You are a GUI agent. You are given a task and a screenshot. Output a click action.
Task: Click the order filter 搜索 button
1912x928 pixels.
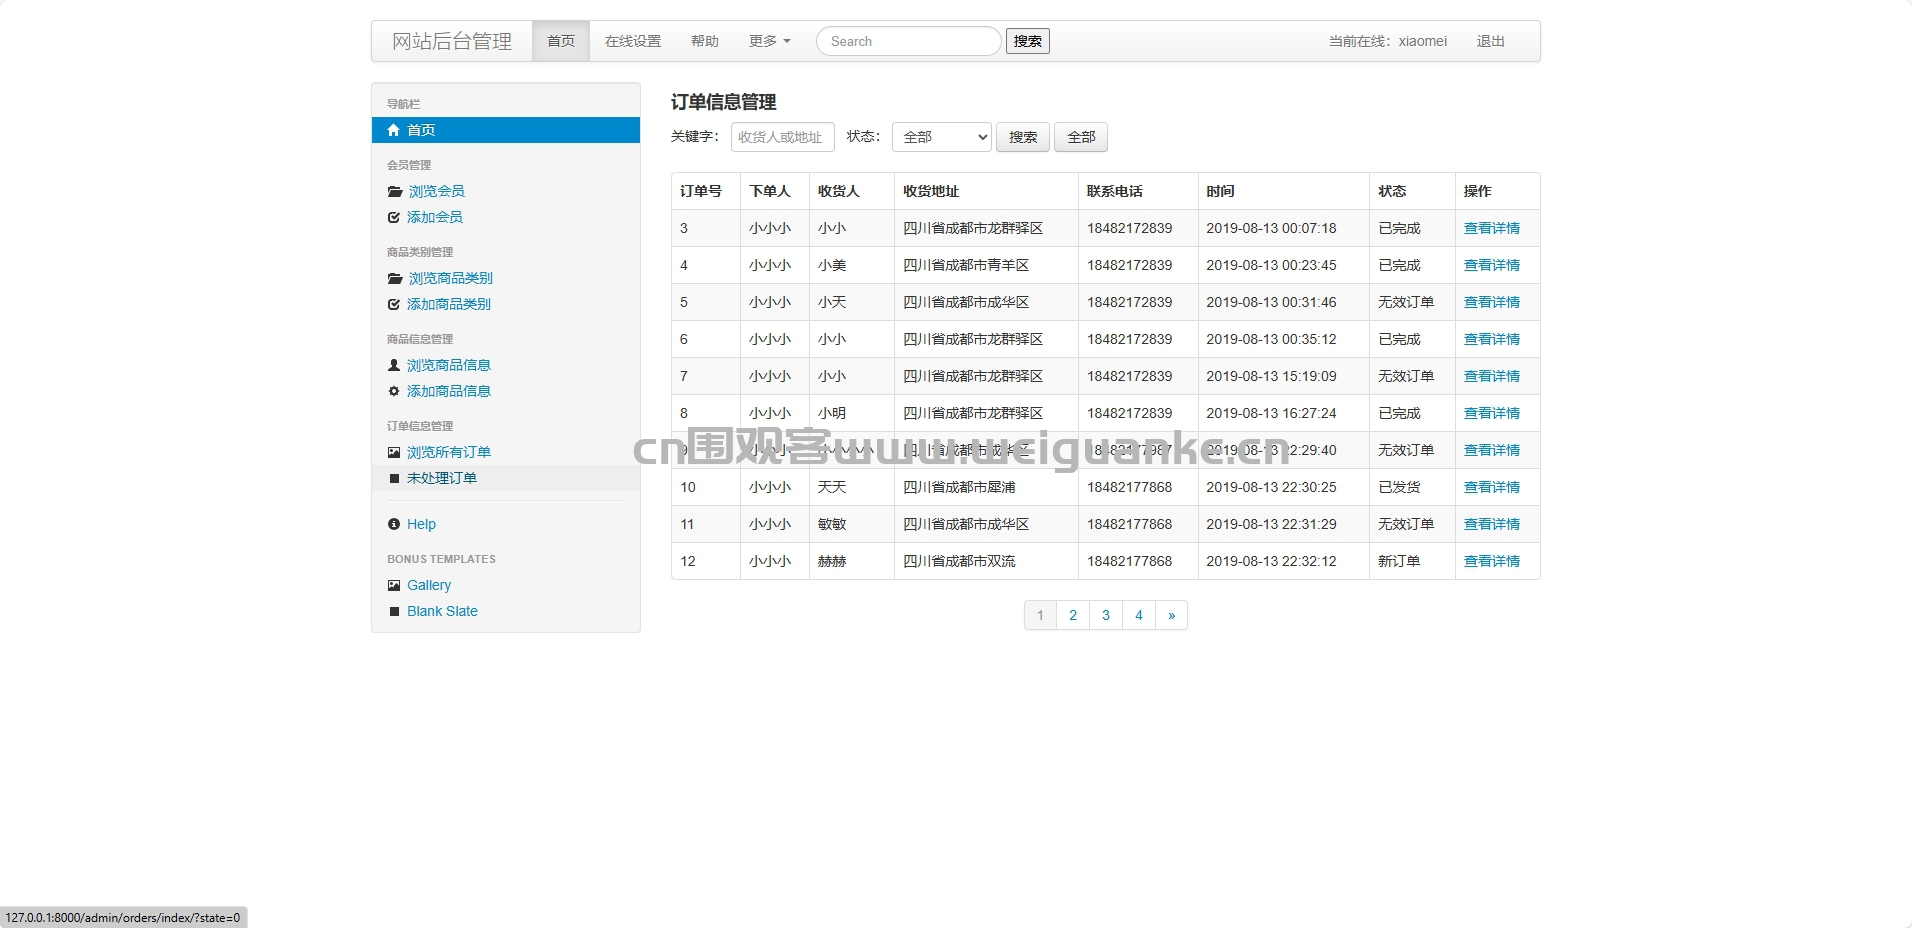tap(1023, 137)
